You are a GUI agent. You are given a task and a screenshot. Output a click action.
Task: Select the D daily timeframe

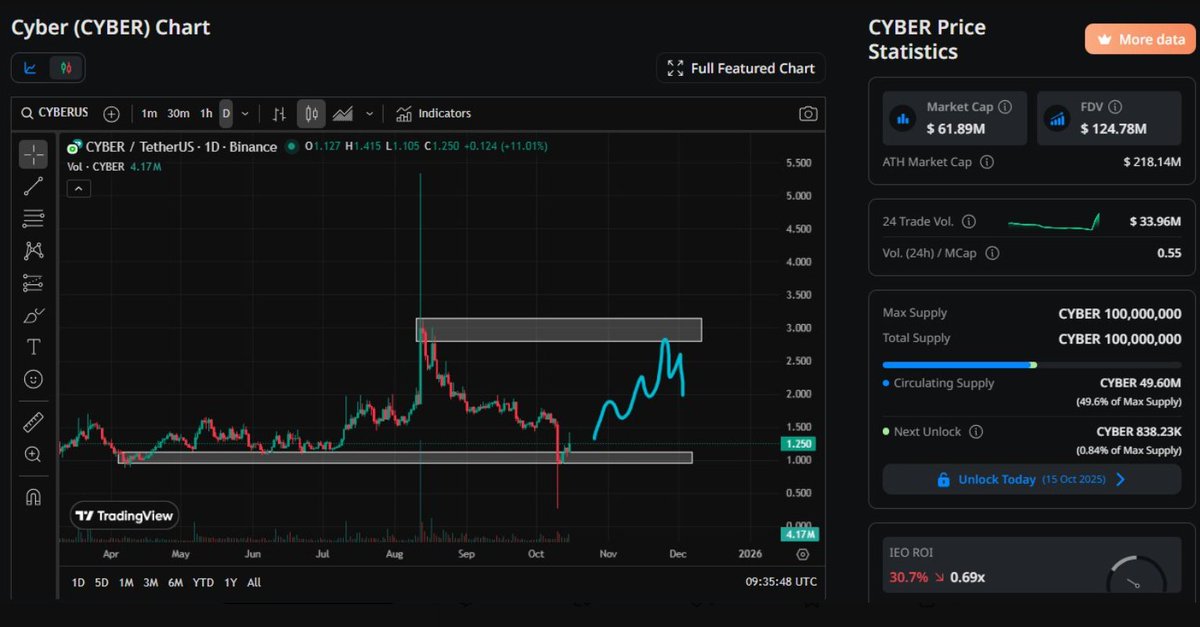226,114
